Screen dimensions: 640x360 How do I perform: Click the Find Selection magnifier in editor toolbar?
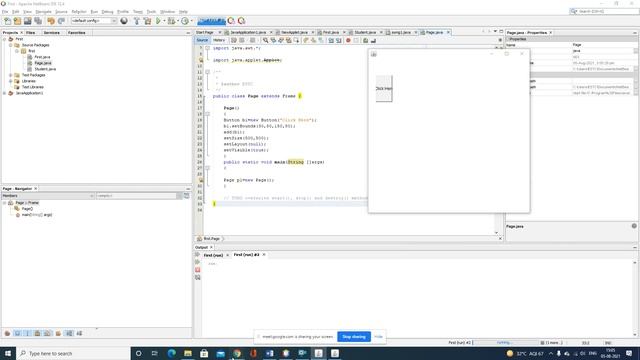pyautogui.click(x=265, y=40)
